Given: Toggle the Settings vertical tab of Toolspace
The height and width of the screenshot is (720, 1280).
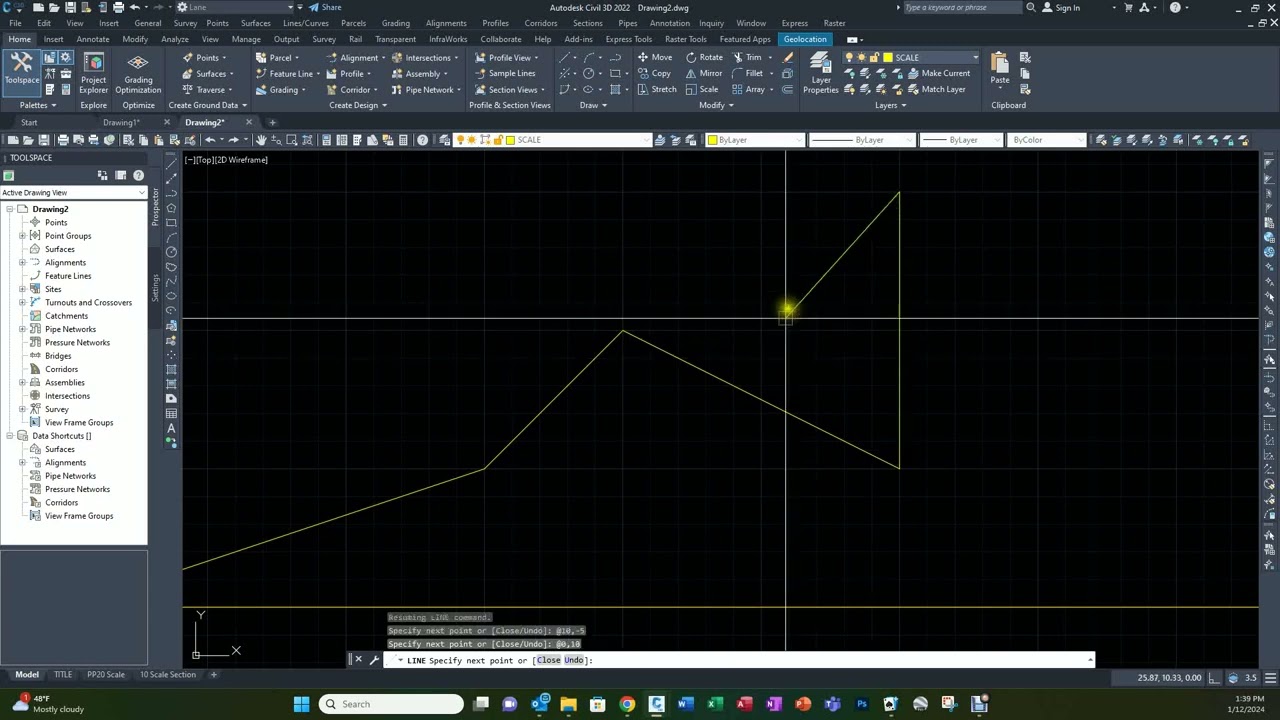Looking at the screenshot, I should 155,288.
